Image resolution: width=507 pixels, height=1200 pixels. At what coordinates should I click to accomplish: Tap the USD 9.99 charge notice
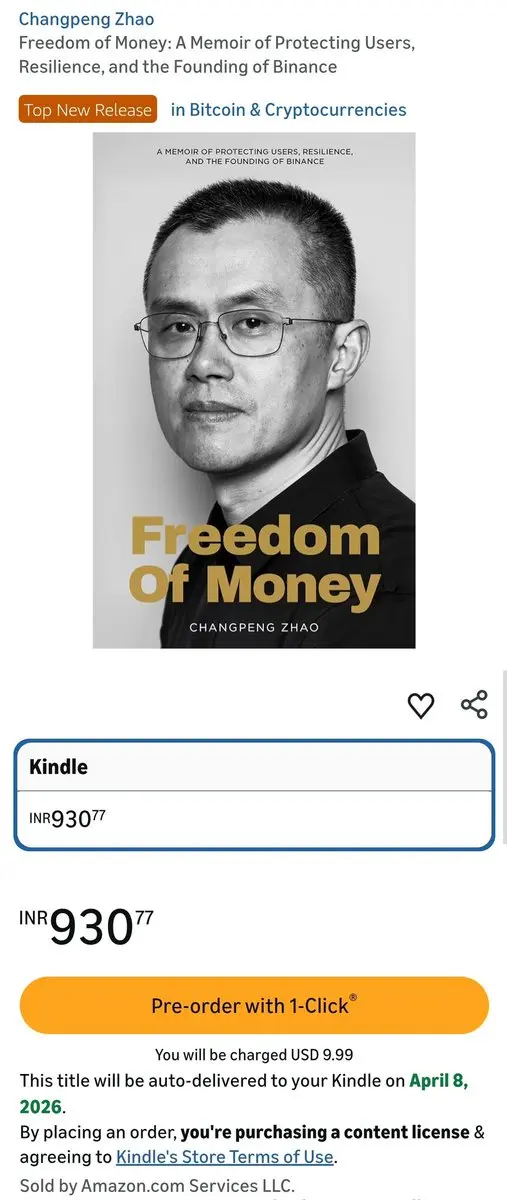(254, 1054)
